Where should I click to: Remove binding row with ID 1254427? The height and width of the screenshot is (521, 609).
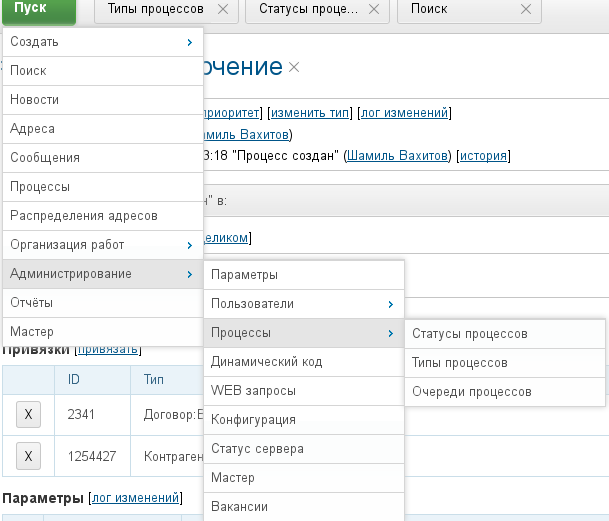(x=28, y=456)
